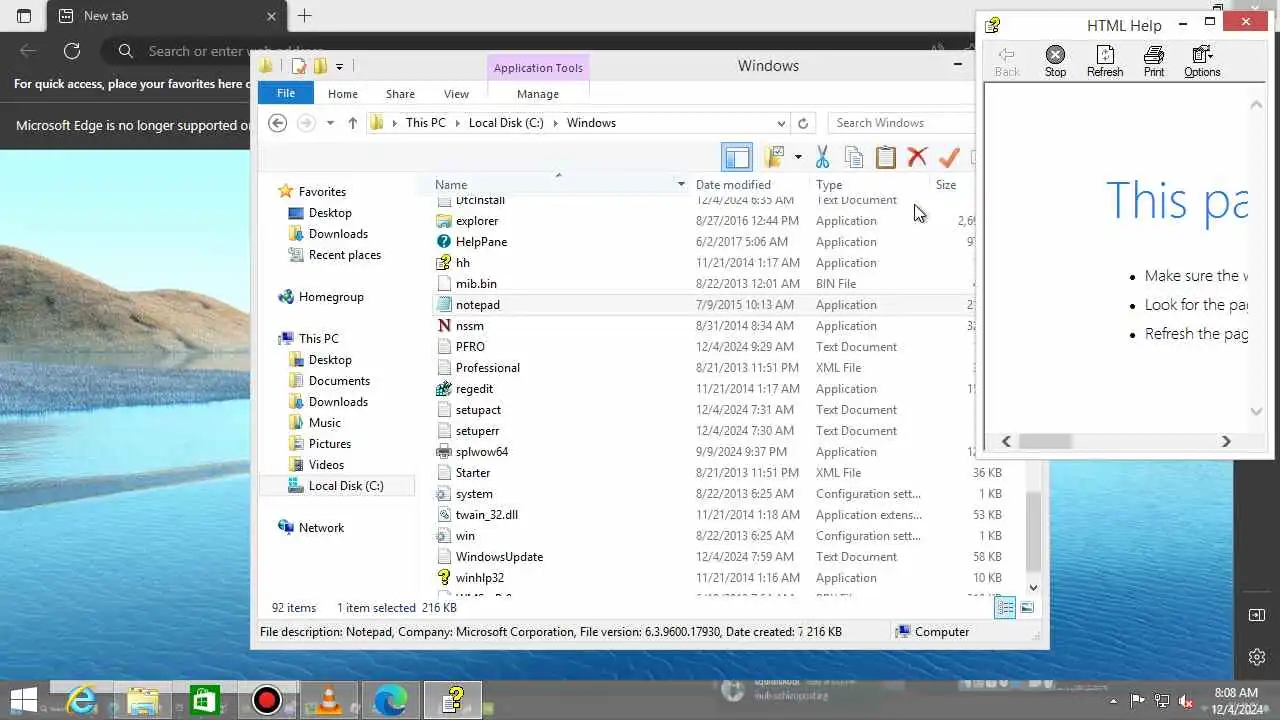This screenshot has width=1280, height=720.
Task: Sort by Type column header
Action: click(x=829, y=185)
